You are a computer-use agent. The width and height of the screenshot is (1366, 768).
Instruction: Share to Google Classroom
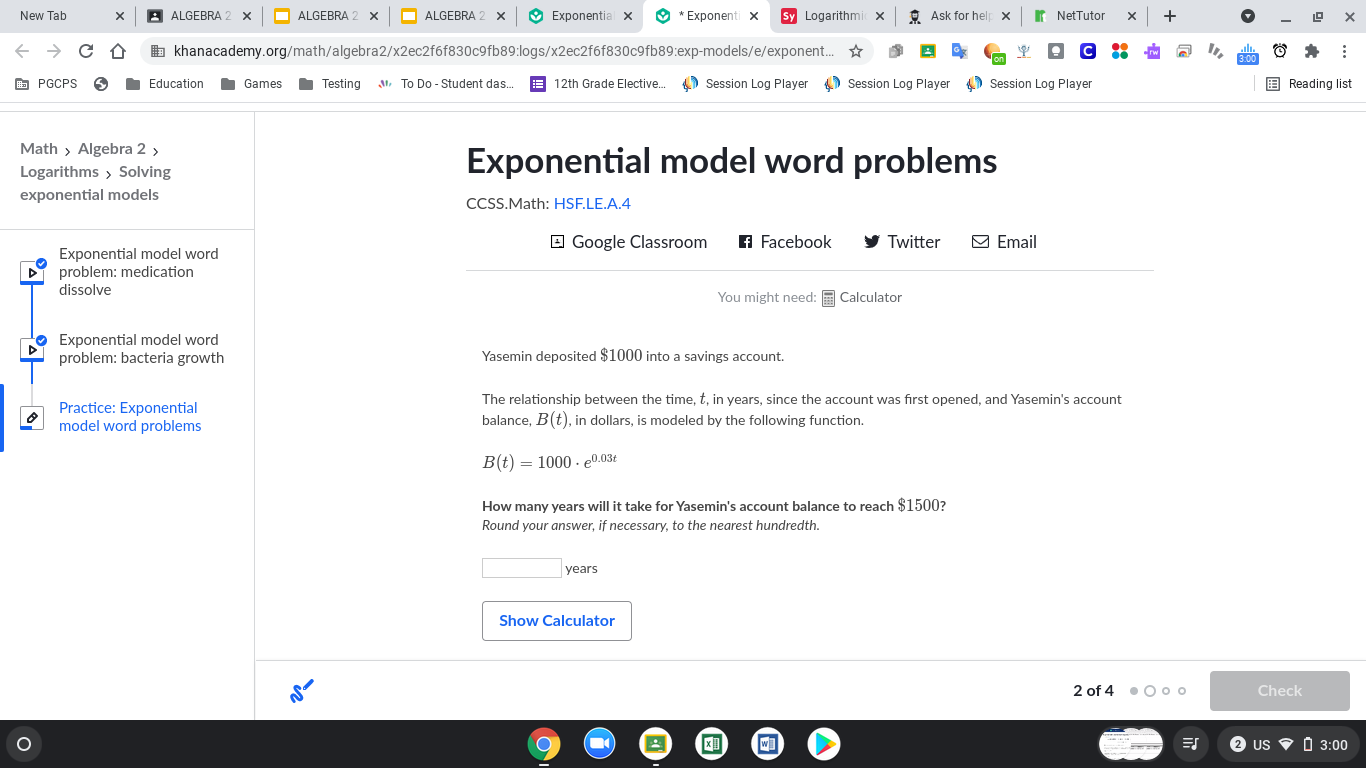point(629,242)
